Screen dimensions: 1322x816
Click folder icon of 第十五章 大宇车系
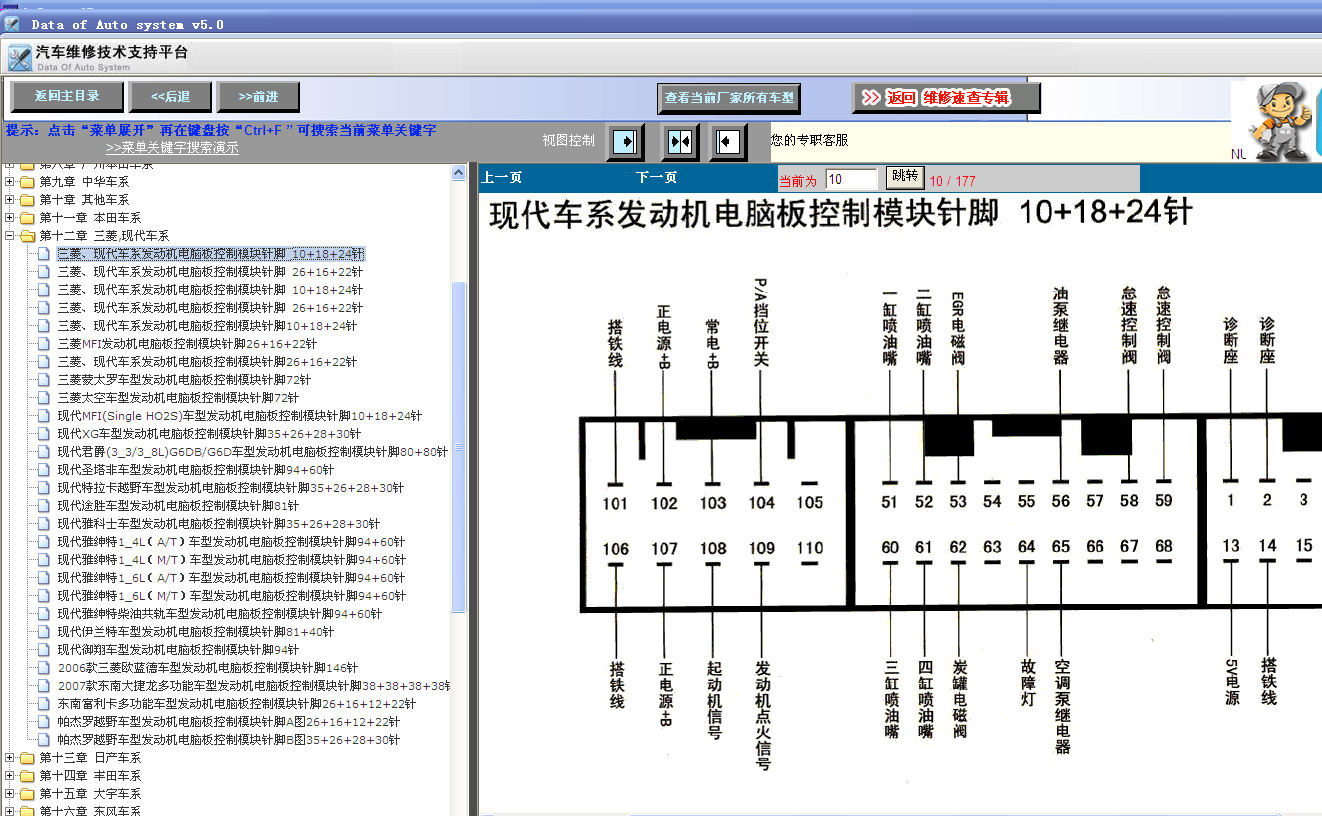tap(27, 794)
